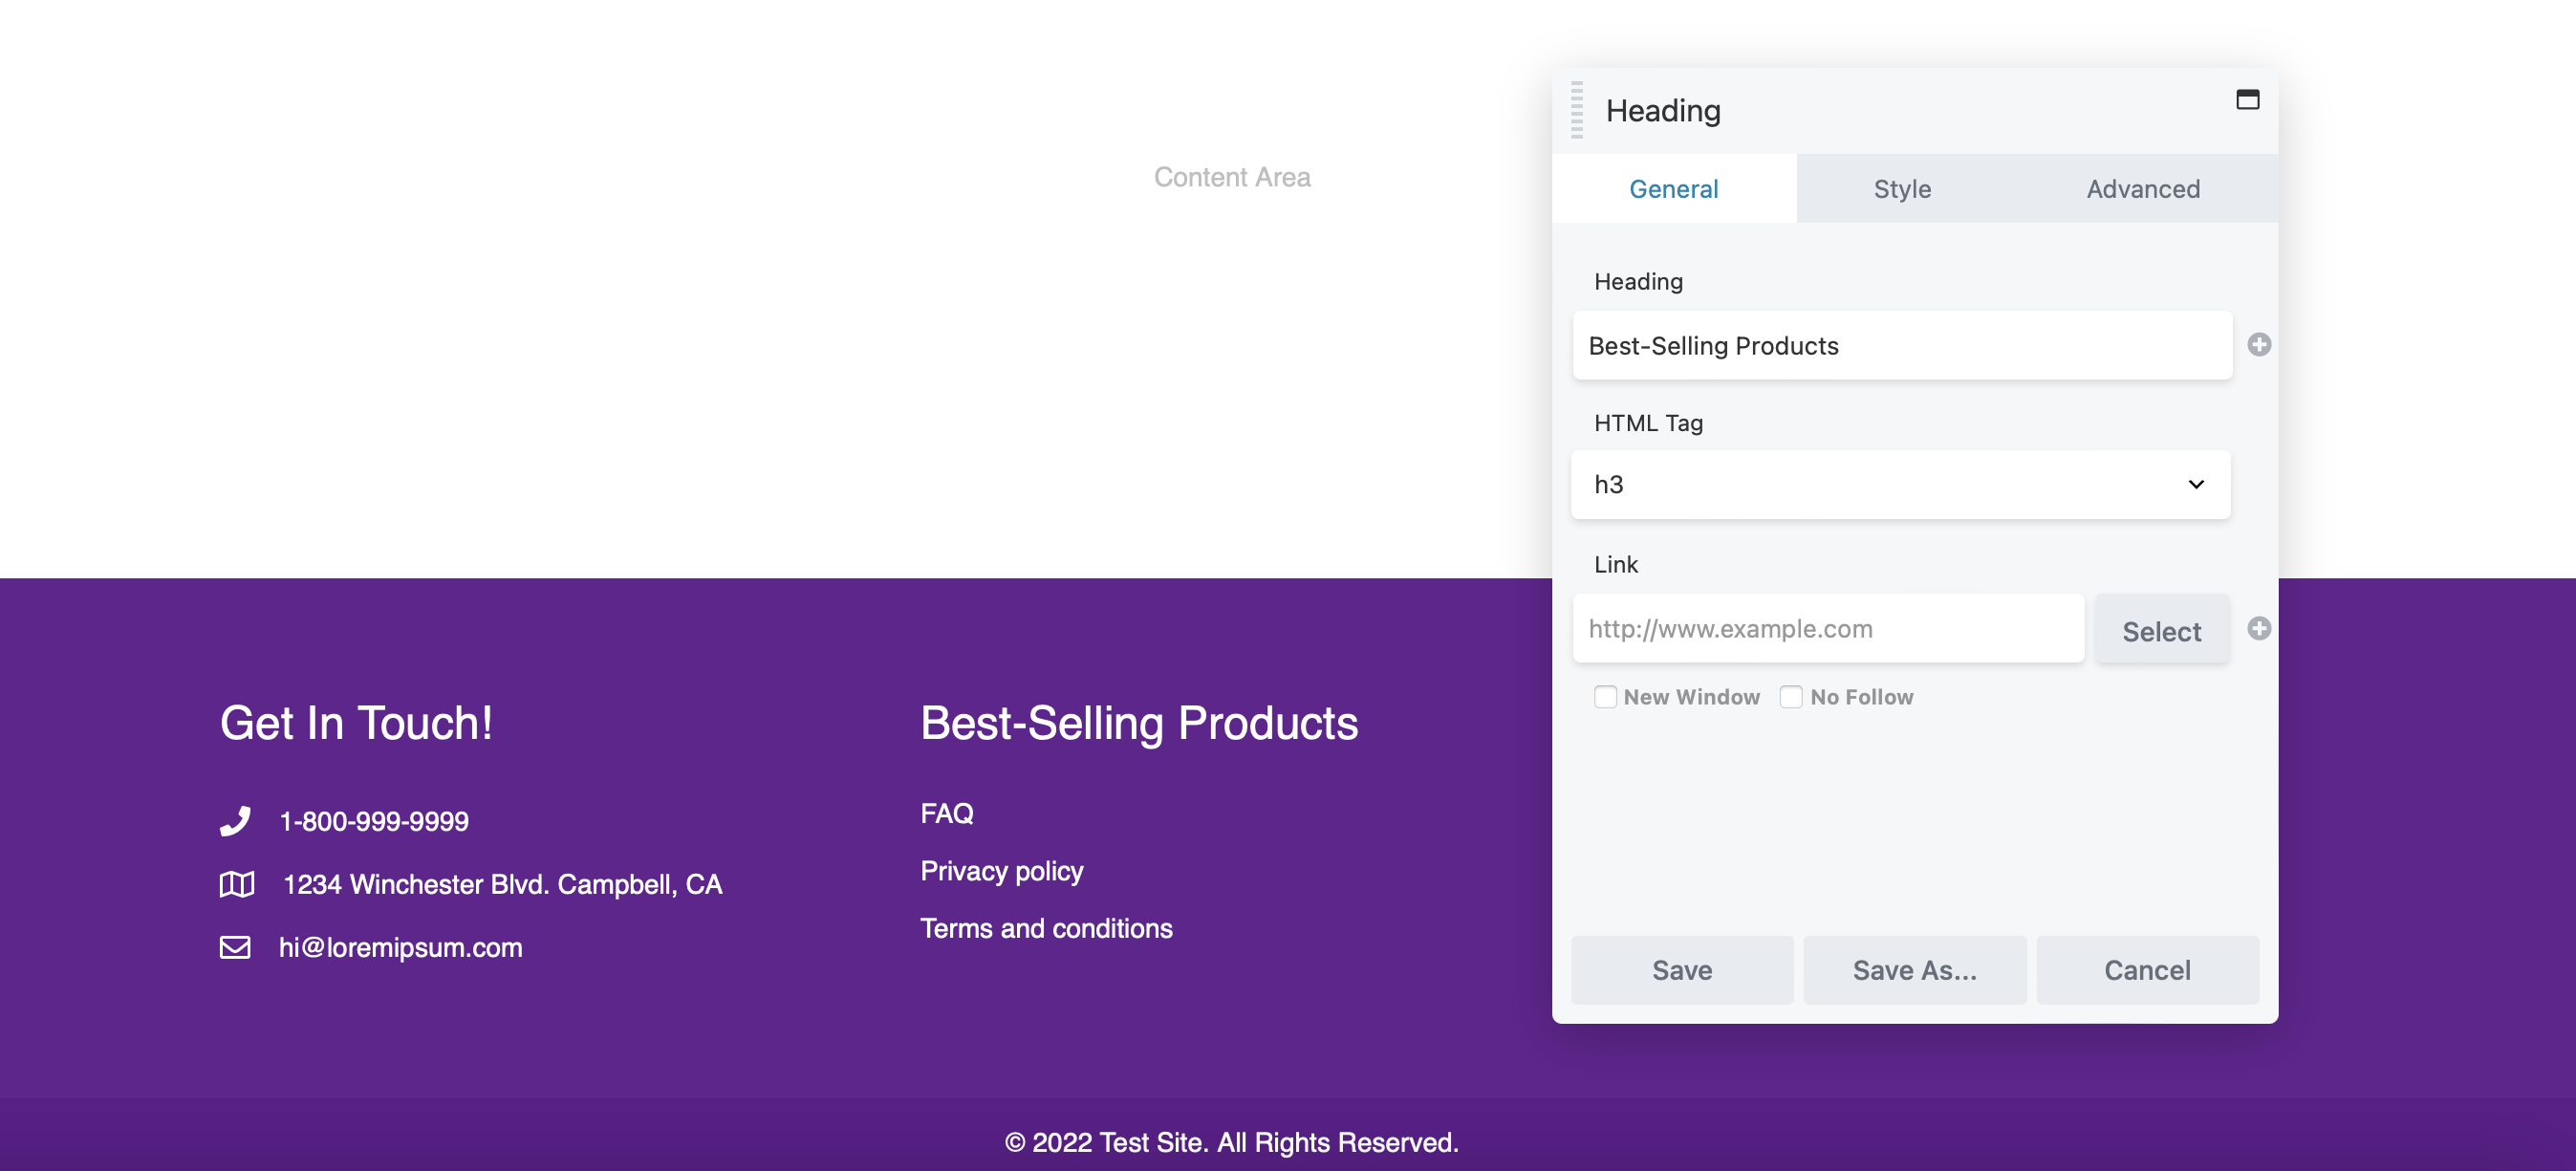Click the drag handle icon on Heading panel
The image size is (2576, 1171).
click(1574, 110)
